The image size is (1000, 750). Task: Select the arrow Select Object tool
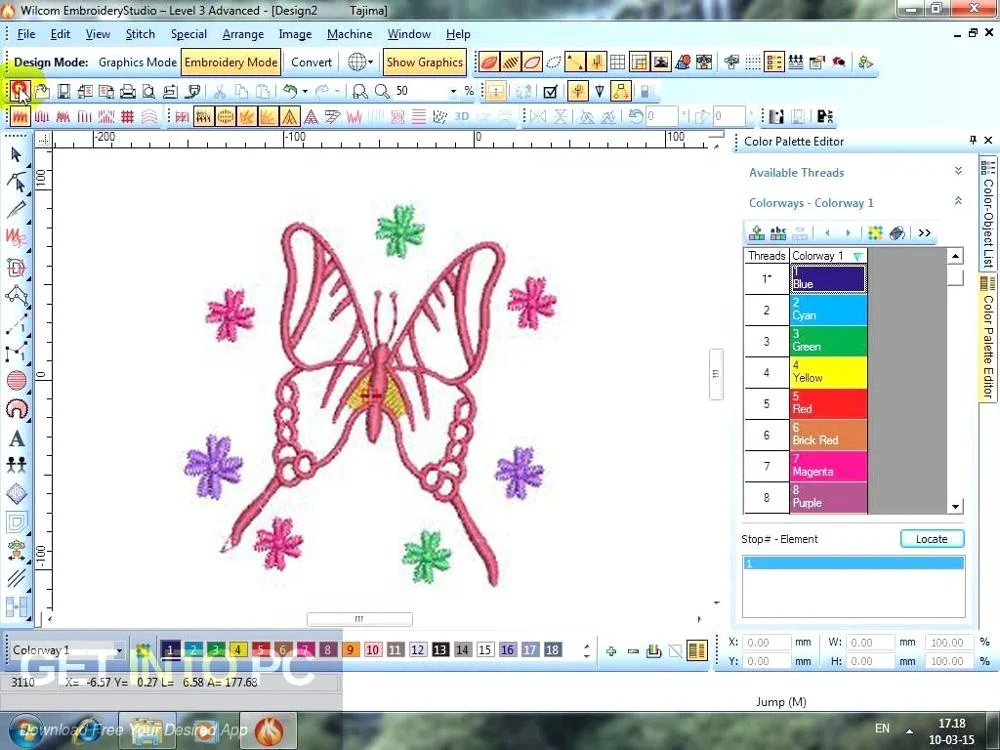click(16, 155)
